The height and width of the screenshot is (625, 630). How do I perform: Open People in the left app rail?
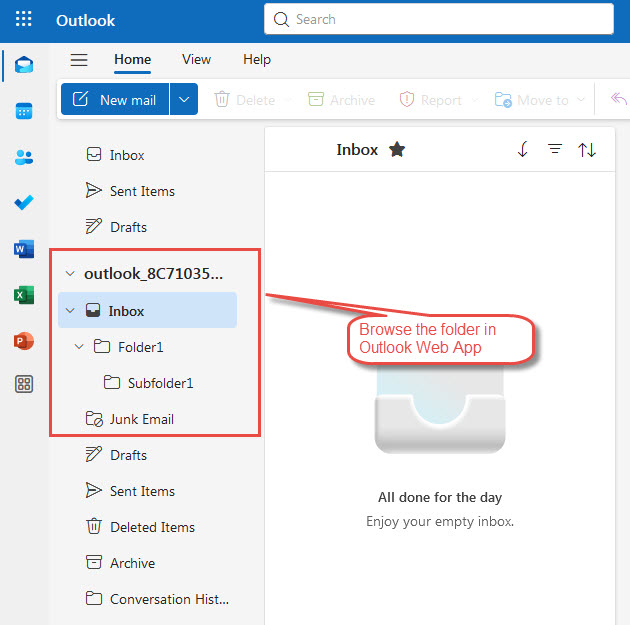(24, 157)
